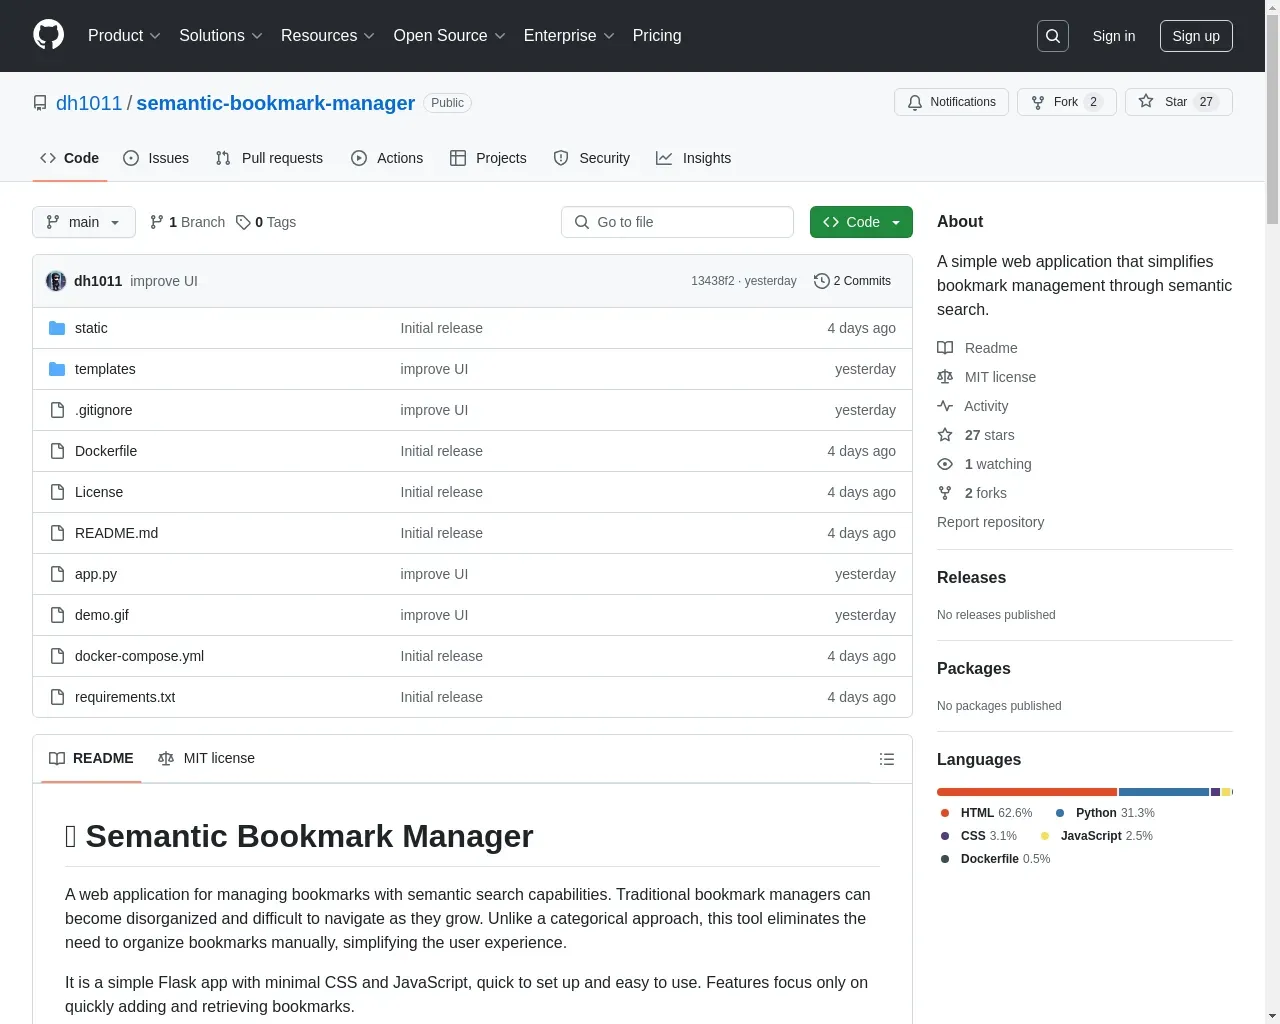Click the Python blue segment of language bar
The image size is (1280, 1024).
pos(1164,792)
